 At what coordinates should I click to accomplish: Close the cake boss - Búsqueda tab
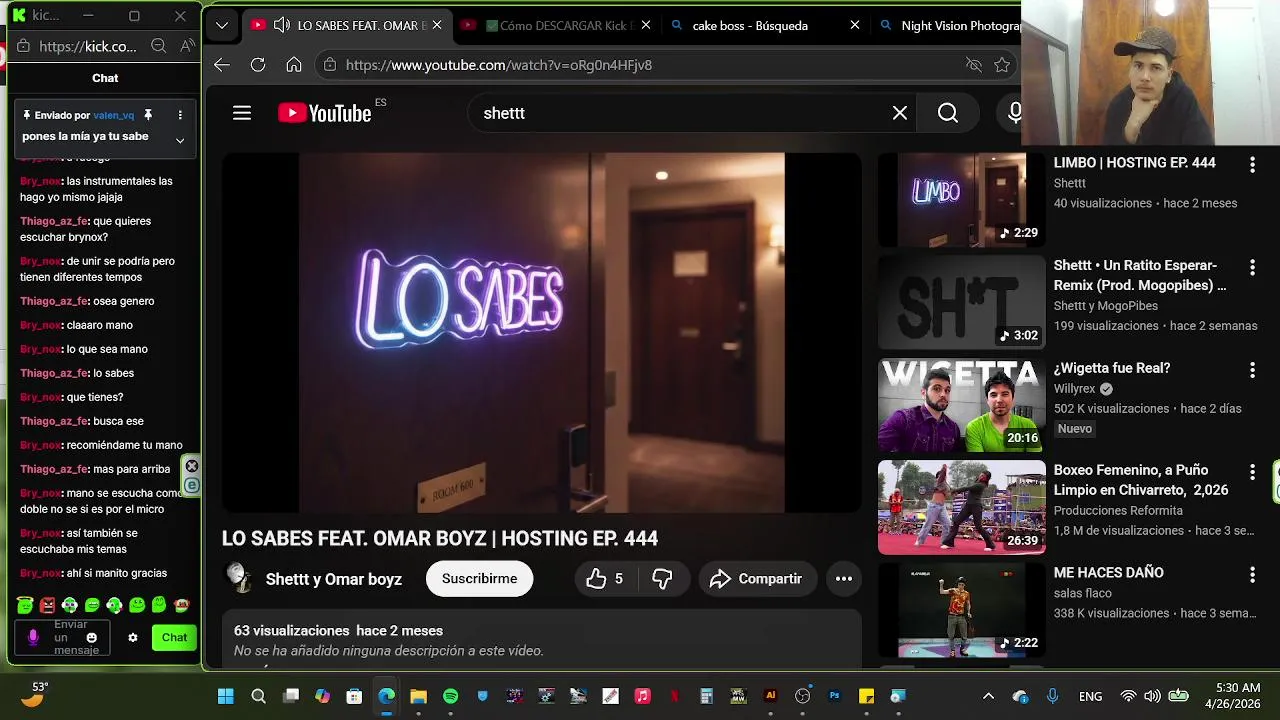click(855, 25)
